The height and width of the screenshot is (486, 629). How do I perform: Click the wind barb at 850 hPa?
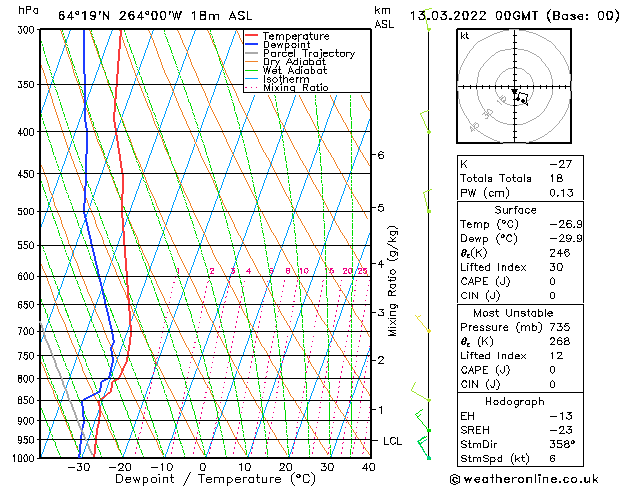point(420,392)
